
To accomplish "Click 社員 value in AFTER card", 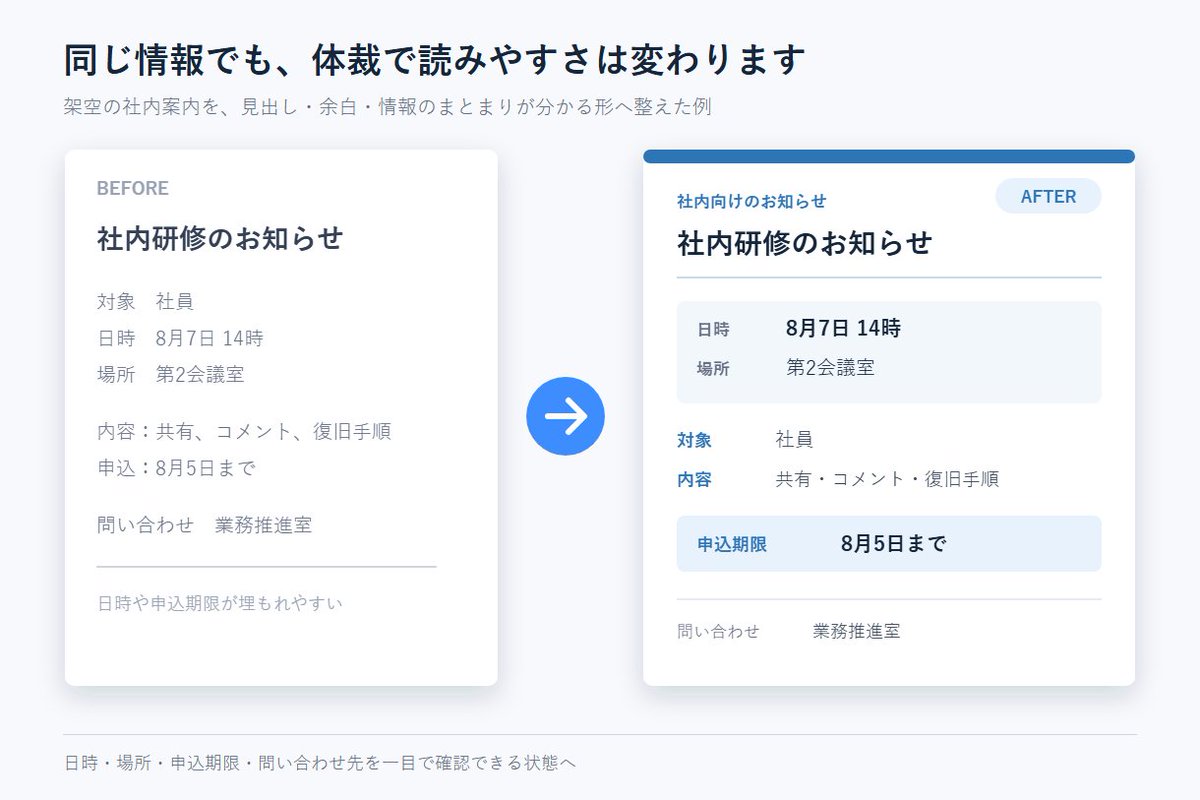I will tap(794, 439).
